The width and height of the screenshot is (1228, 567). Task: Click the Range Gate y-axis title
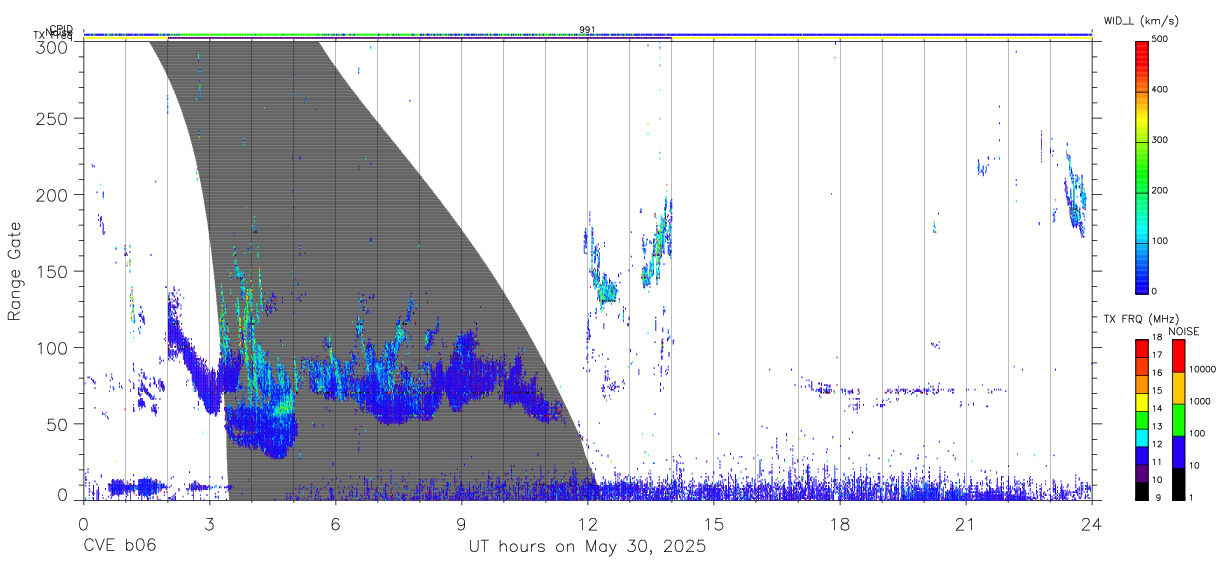pos(16,270)
